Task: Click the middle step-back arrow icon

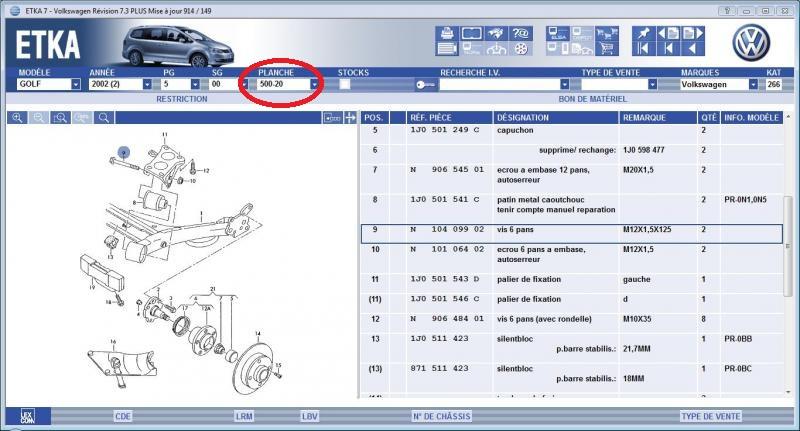Action: pos(668,49)
